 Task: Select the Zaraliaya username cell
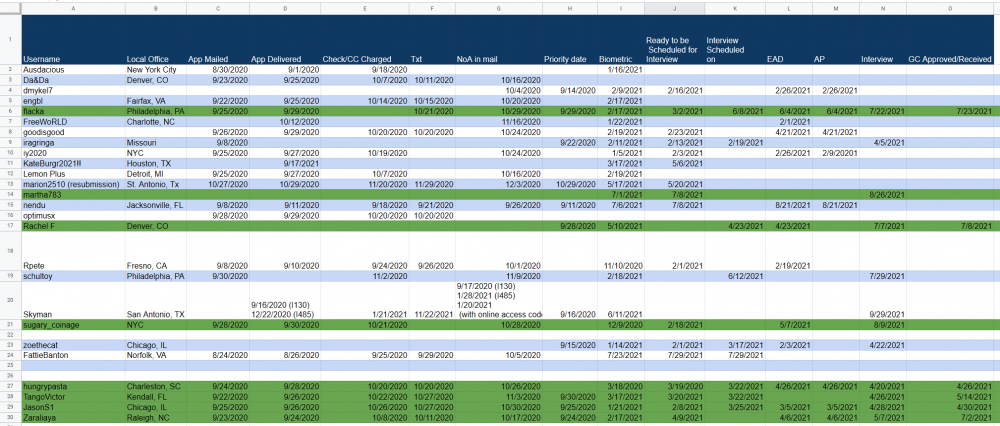click(x=73, y=417)
